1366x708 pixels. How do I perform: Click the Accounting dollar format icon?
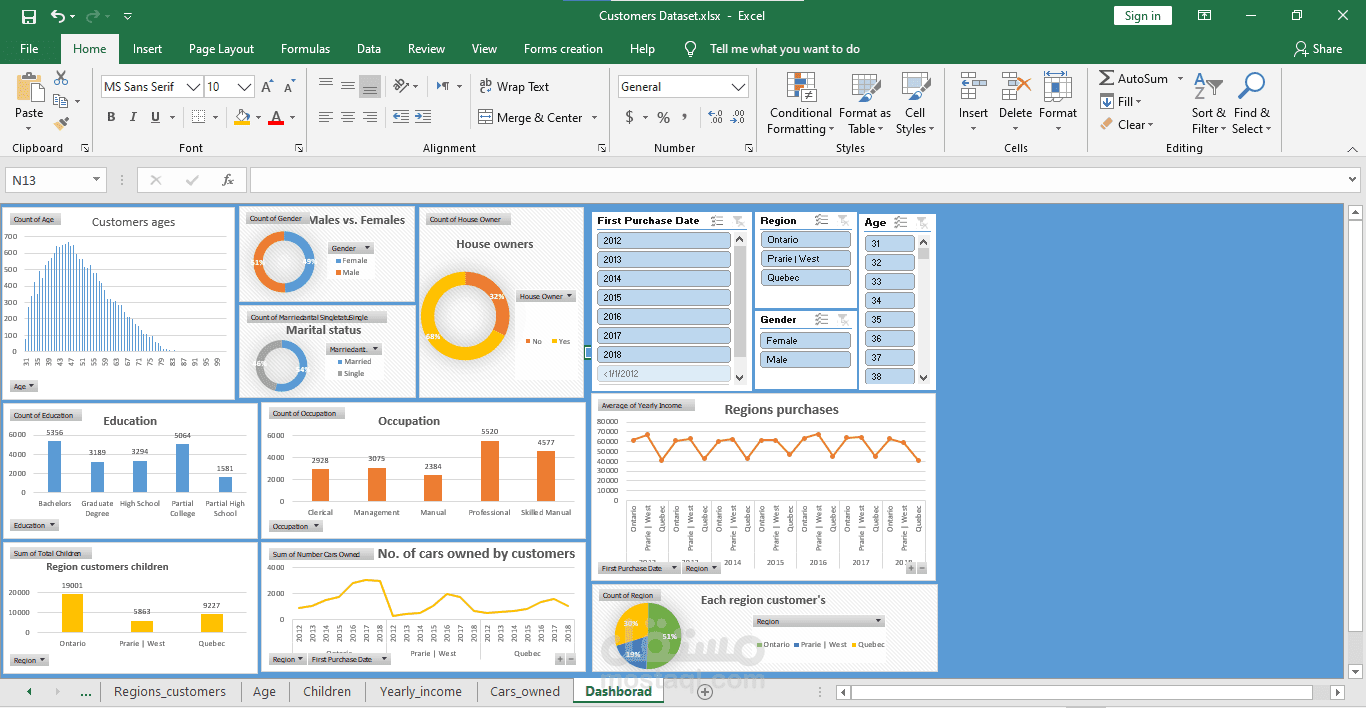point(629,117)
